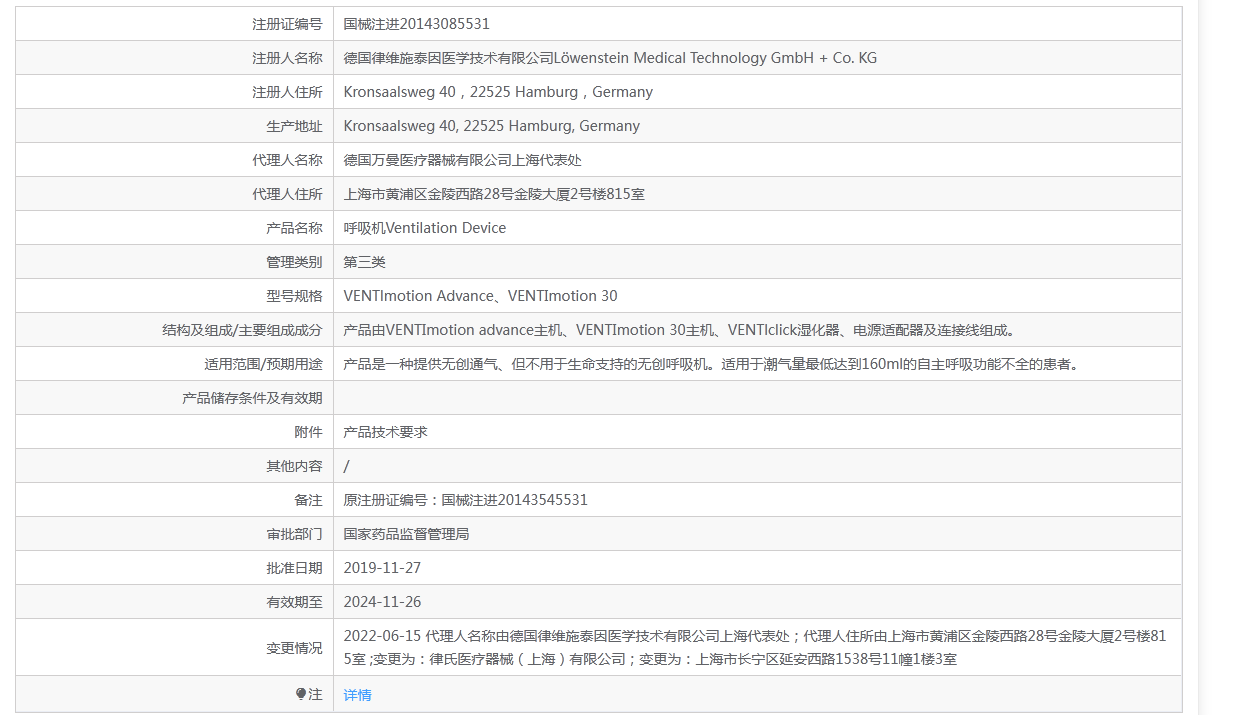Click the 变更情况 label

(x=294, y=648)
